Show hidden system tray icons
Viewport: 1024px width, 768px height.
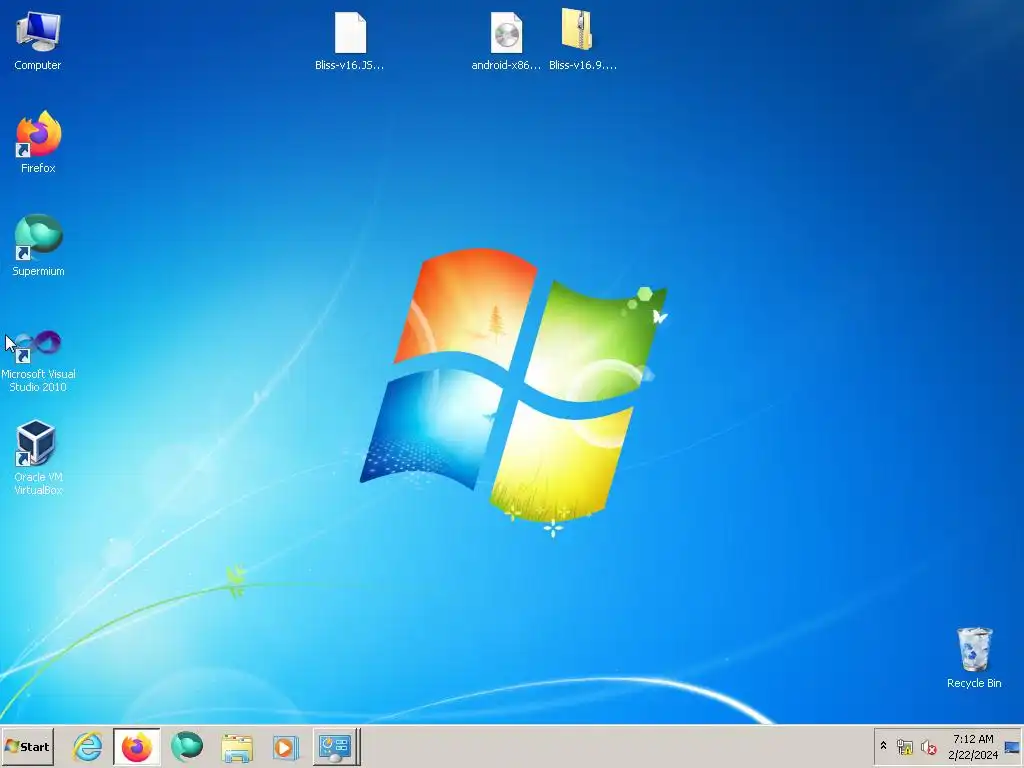(x=884, y=746)
